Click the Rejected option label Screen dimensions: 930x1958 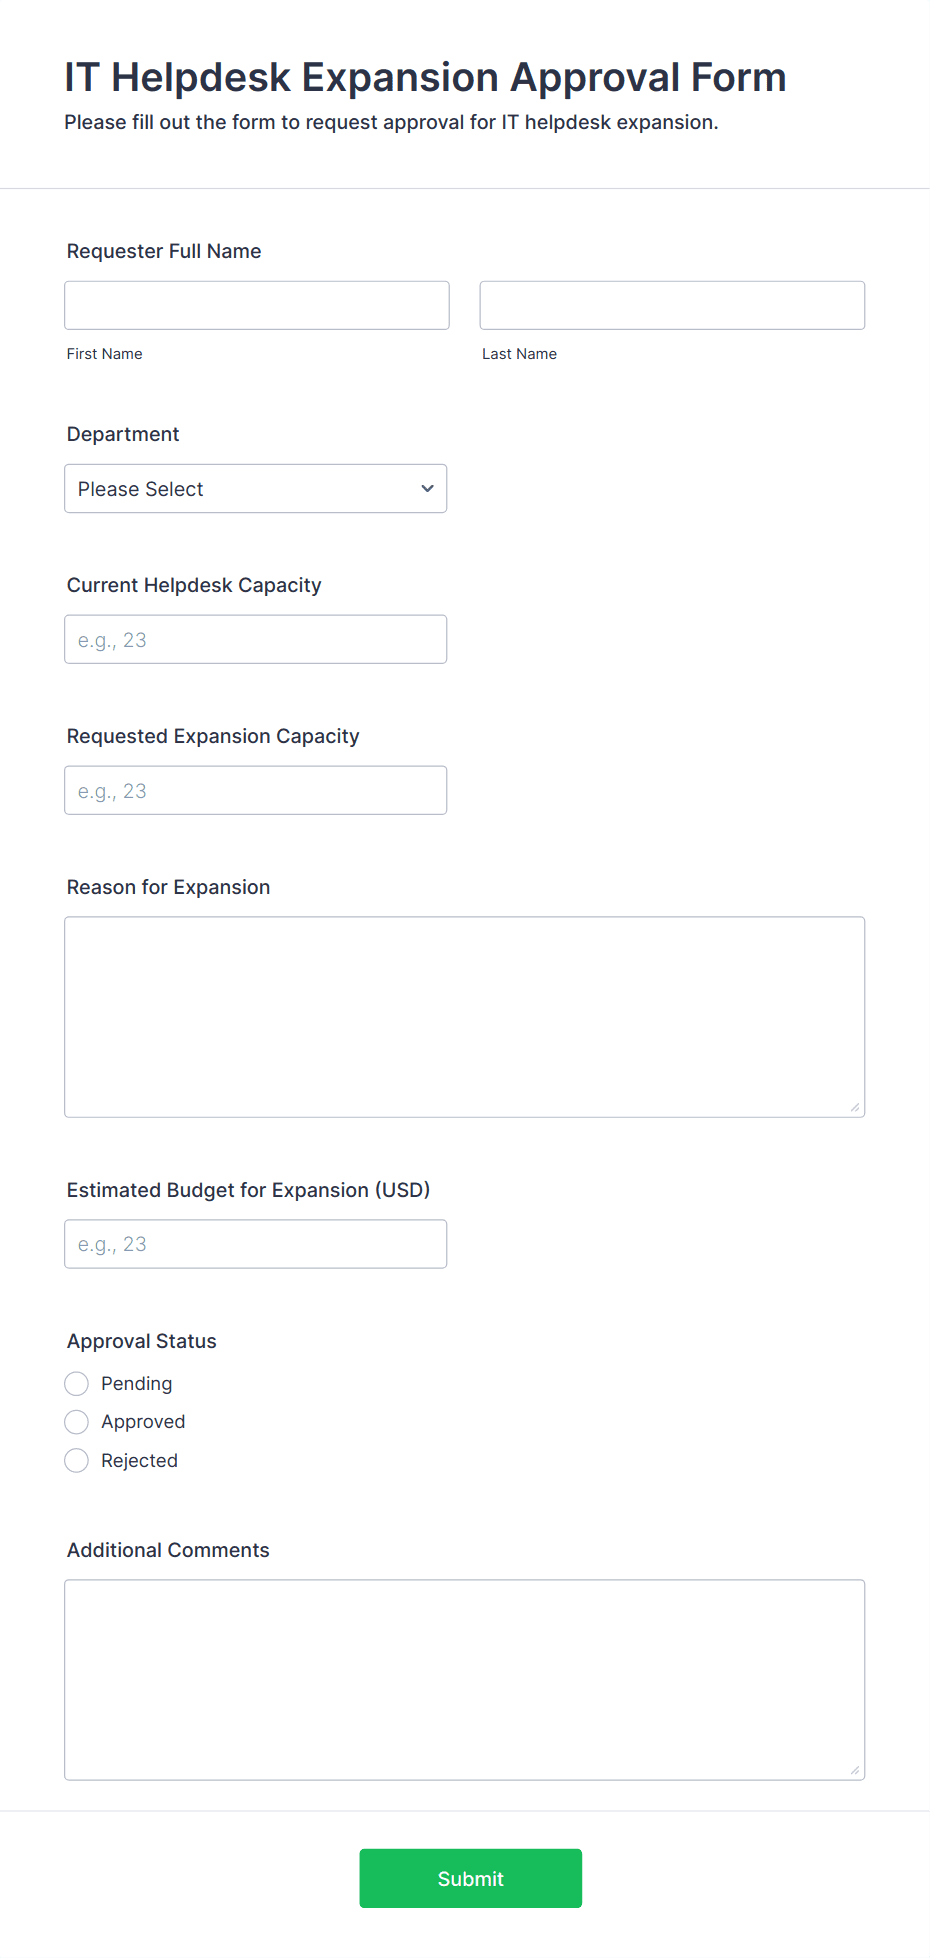pos(139,1460)
